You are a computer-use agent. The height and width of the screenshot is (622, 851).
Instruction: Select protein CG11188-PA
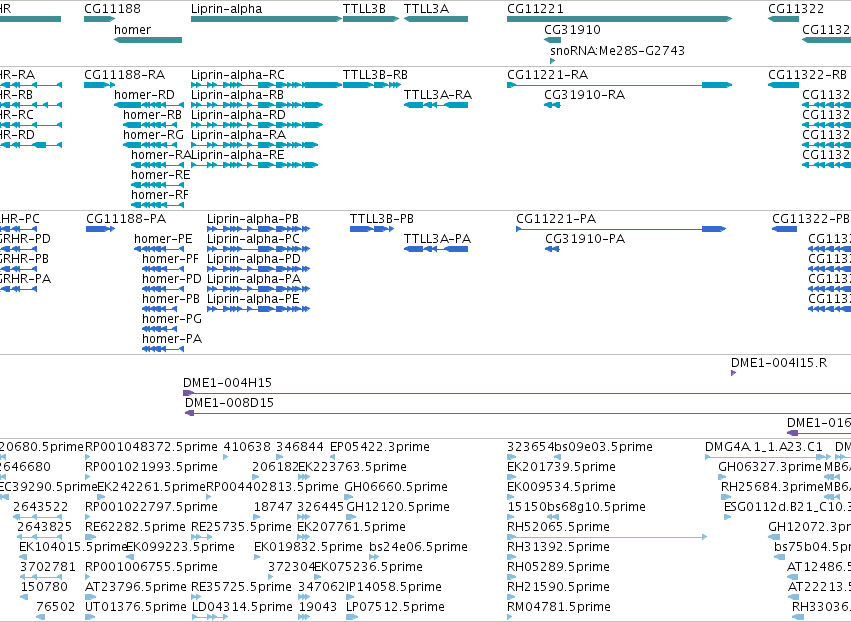coord(100,229)
